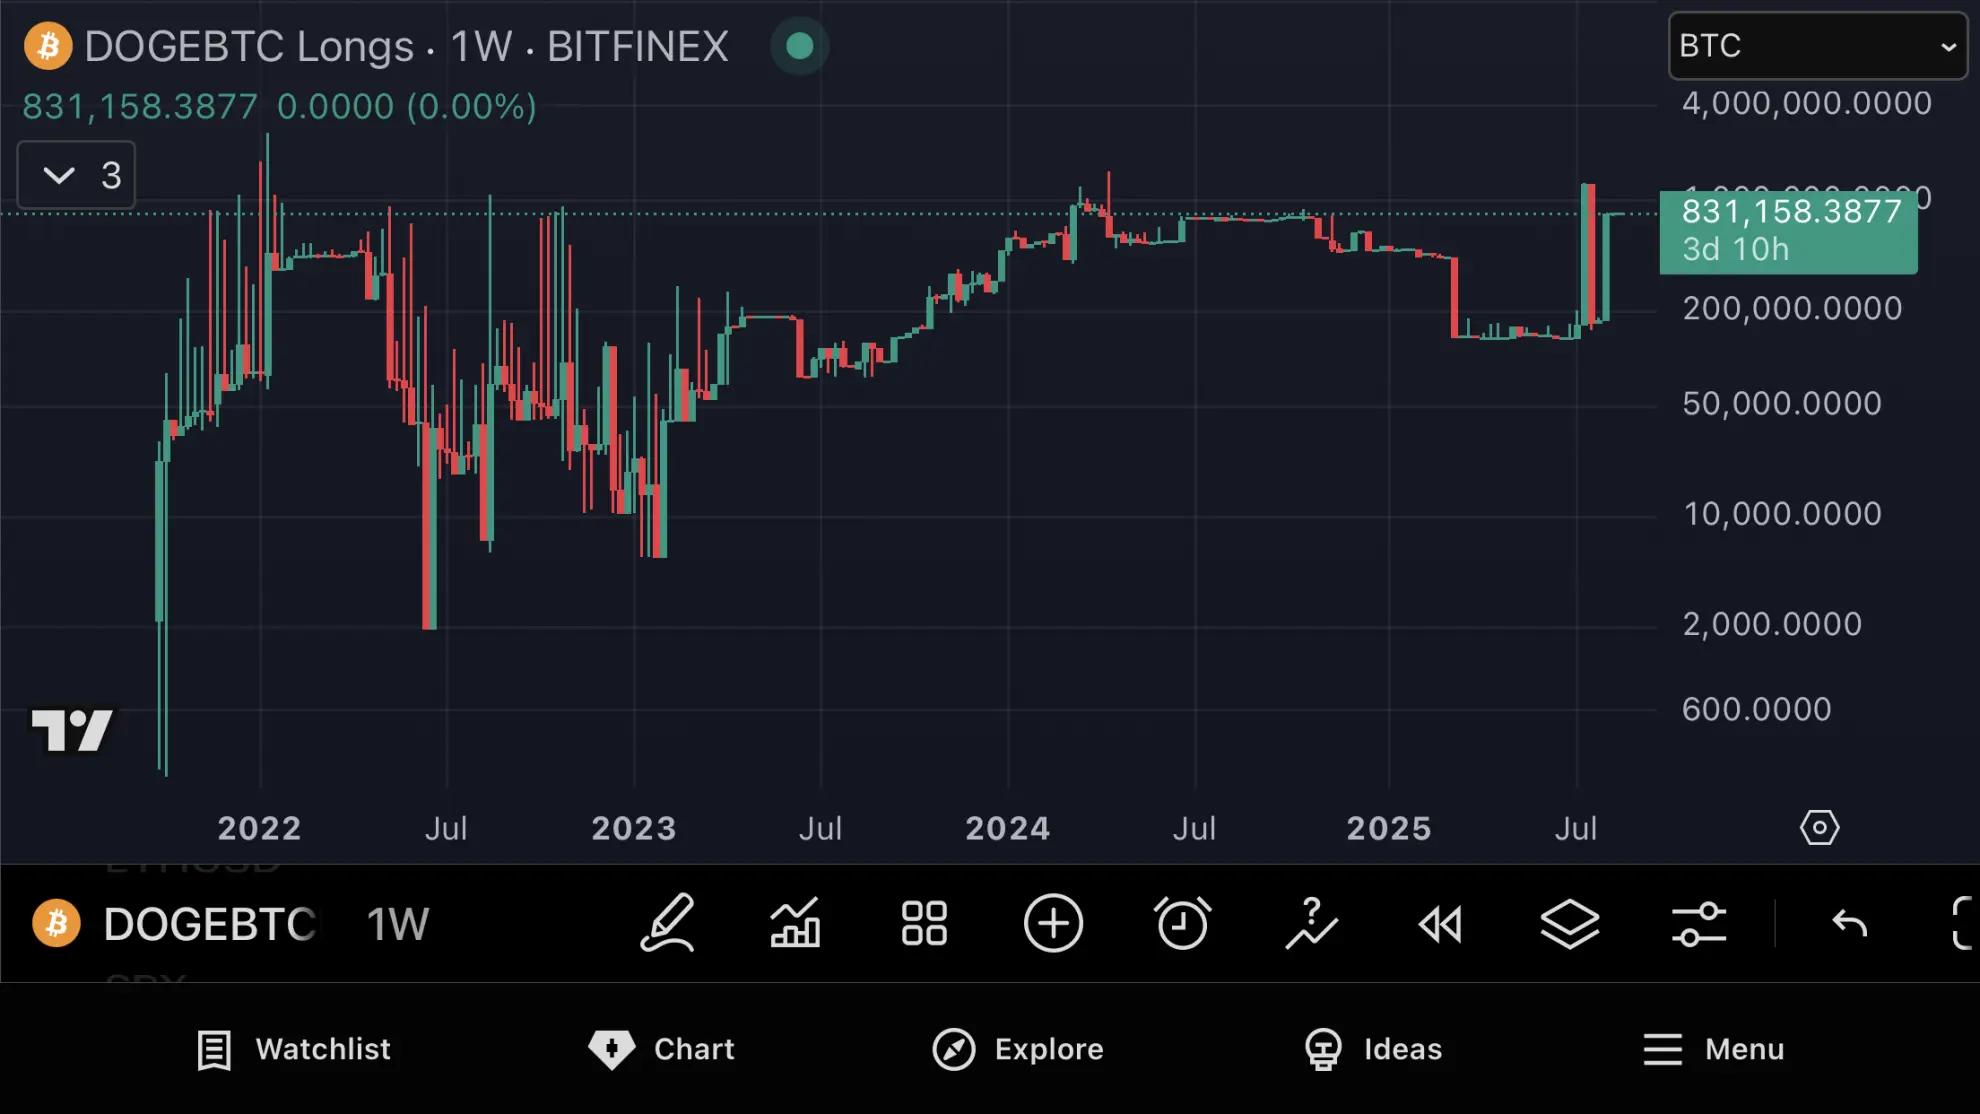Image resolution: width=1980 pixels, height=1114 pixels.
Task: Switch to the Watchlist tab
Action: 294,1049
